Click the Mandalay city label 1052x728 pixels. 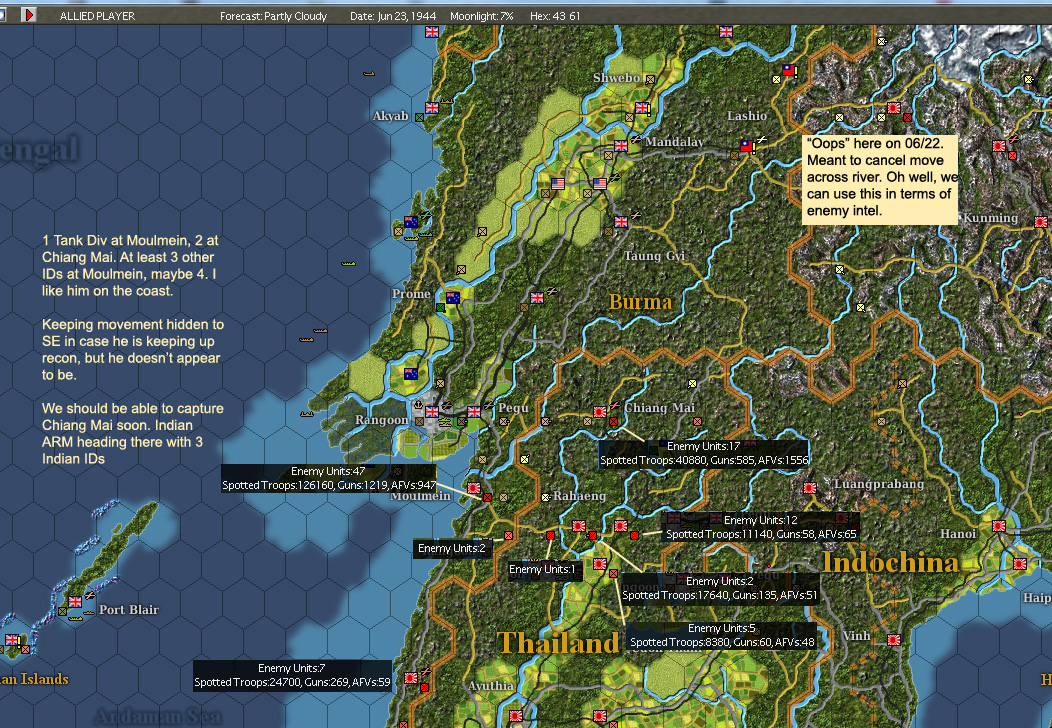coord(675,142)
